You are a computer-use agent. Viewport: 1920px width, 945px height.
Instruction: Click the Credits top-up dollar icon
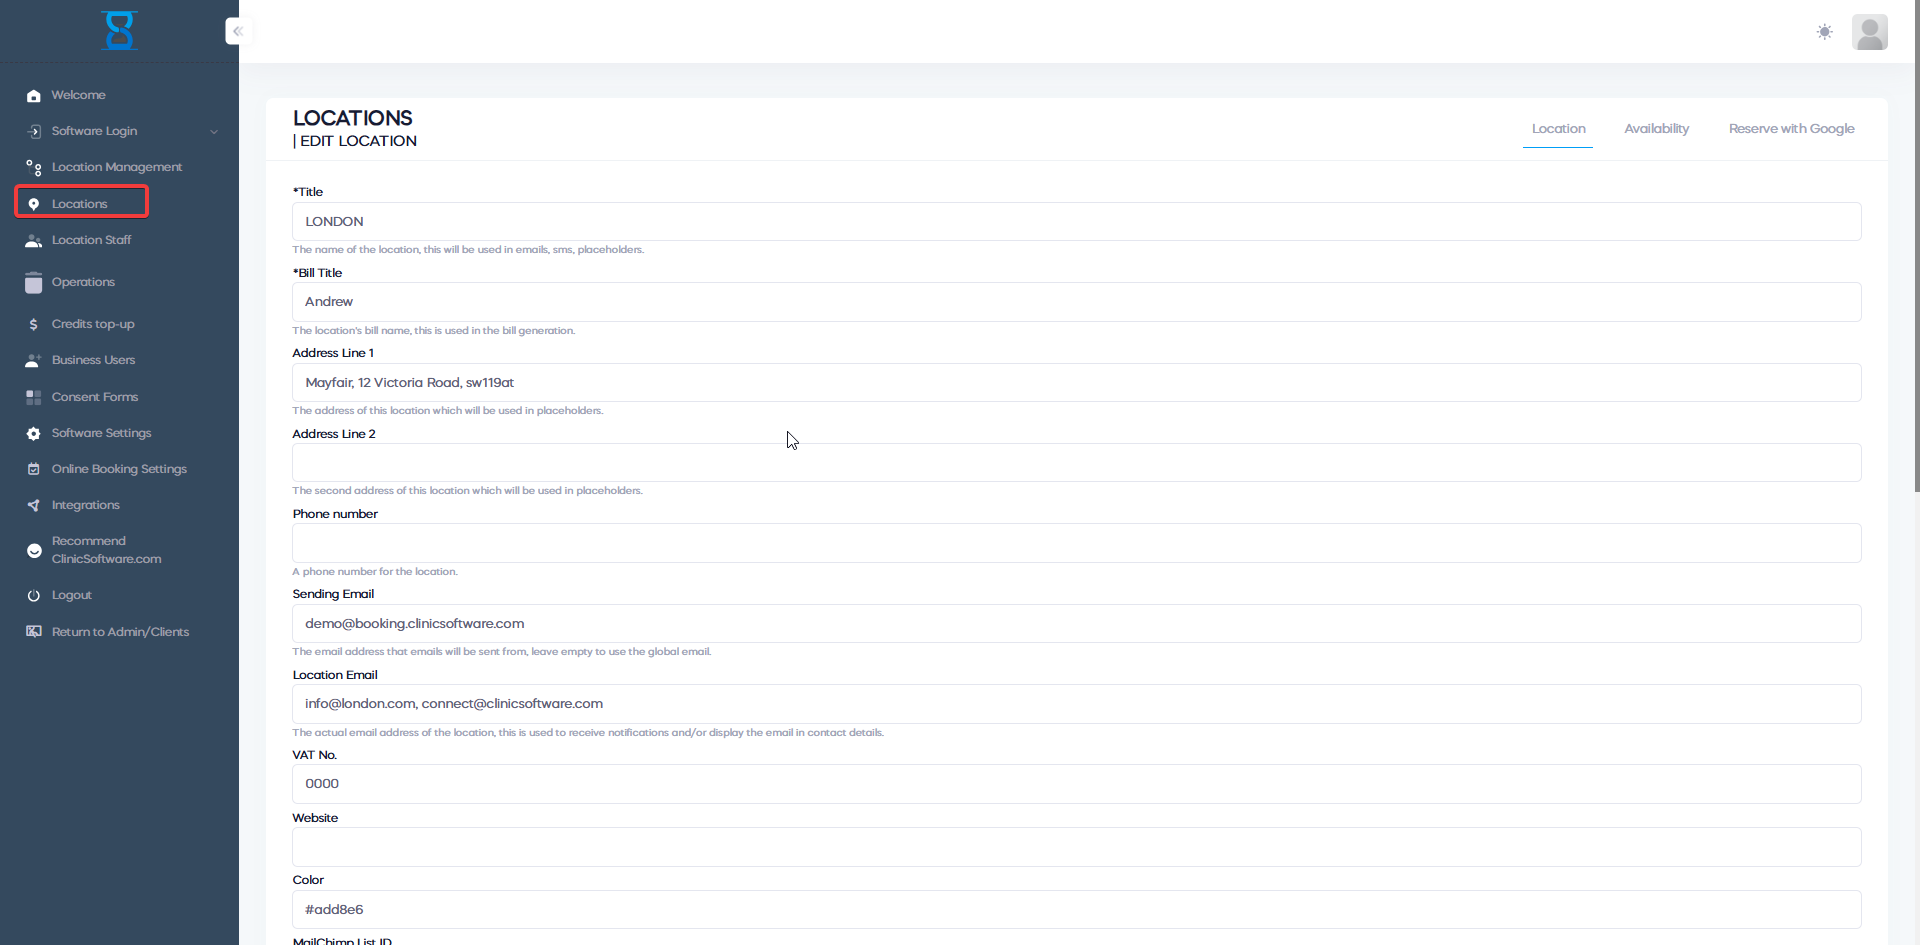[x=34, y=325]
